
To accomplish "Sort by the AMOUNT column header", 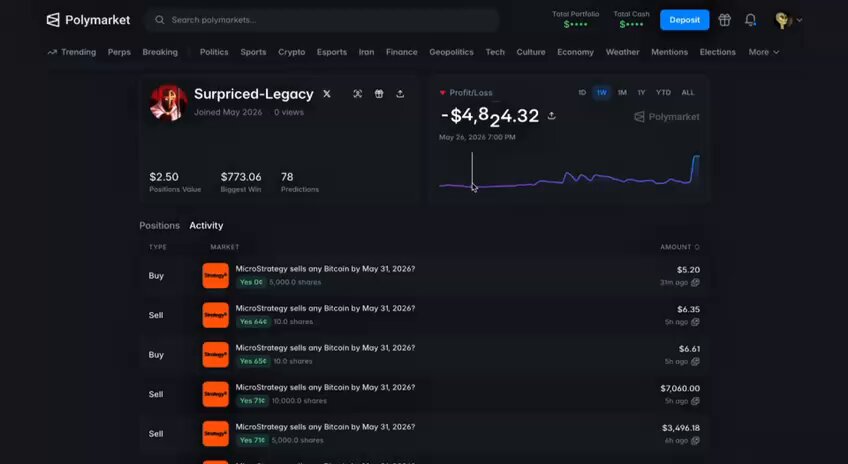I will point(679,247).
